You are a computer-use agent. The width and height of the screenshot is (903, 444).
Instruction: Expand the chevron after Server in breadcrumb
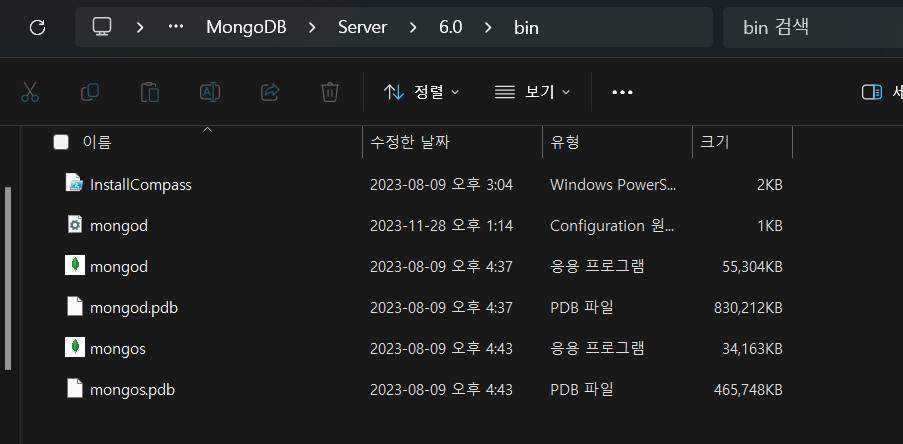click(x=413, y=27)
